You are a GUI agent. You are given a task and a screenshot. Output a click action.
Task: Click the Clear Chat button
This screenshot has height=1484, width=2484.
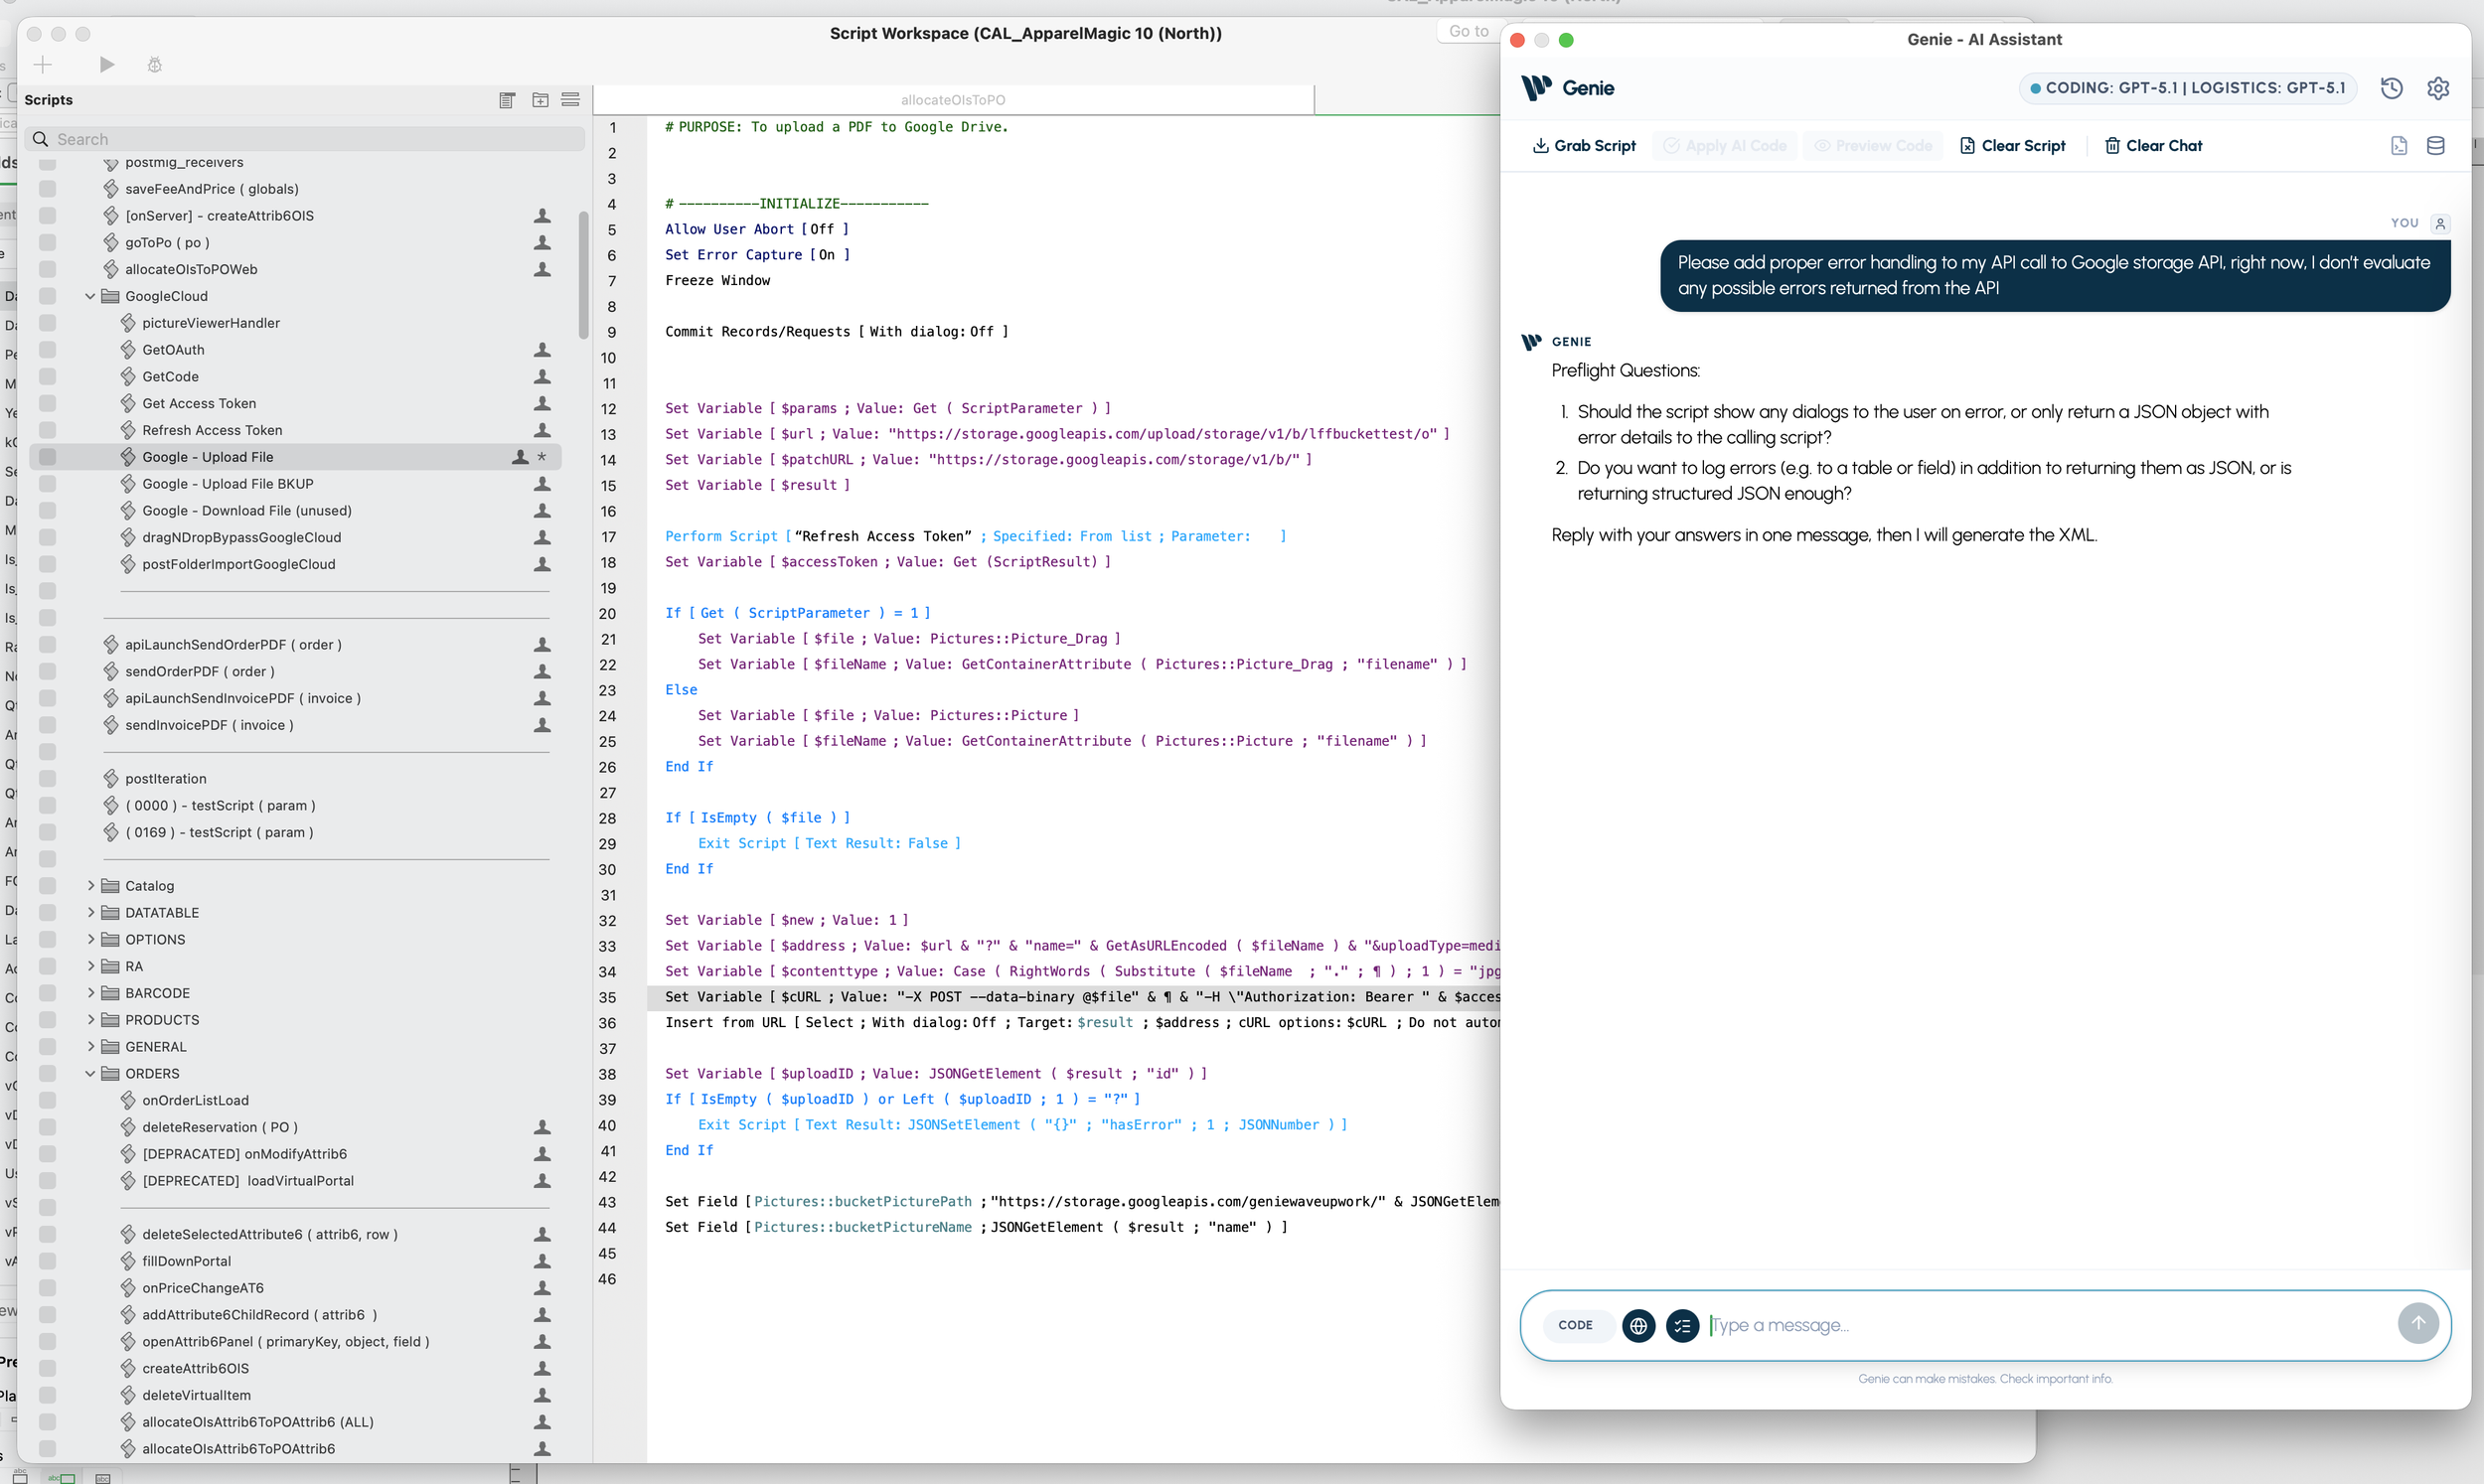coord(2153,146)
